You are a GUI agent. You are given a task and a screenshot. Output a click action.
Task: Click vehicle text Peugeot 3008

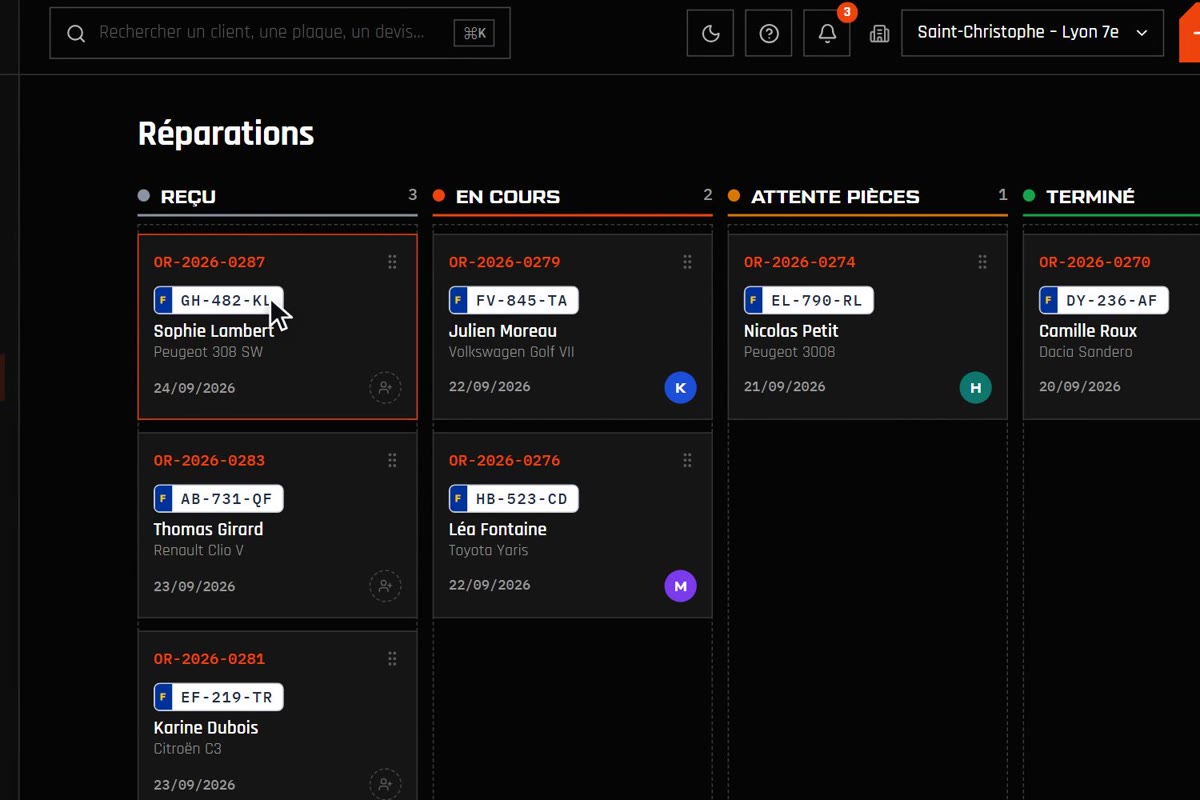point(789,352)
